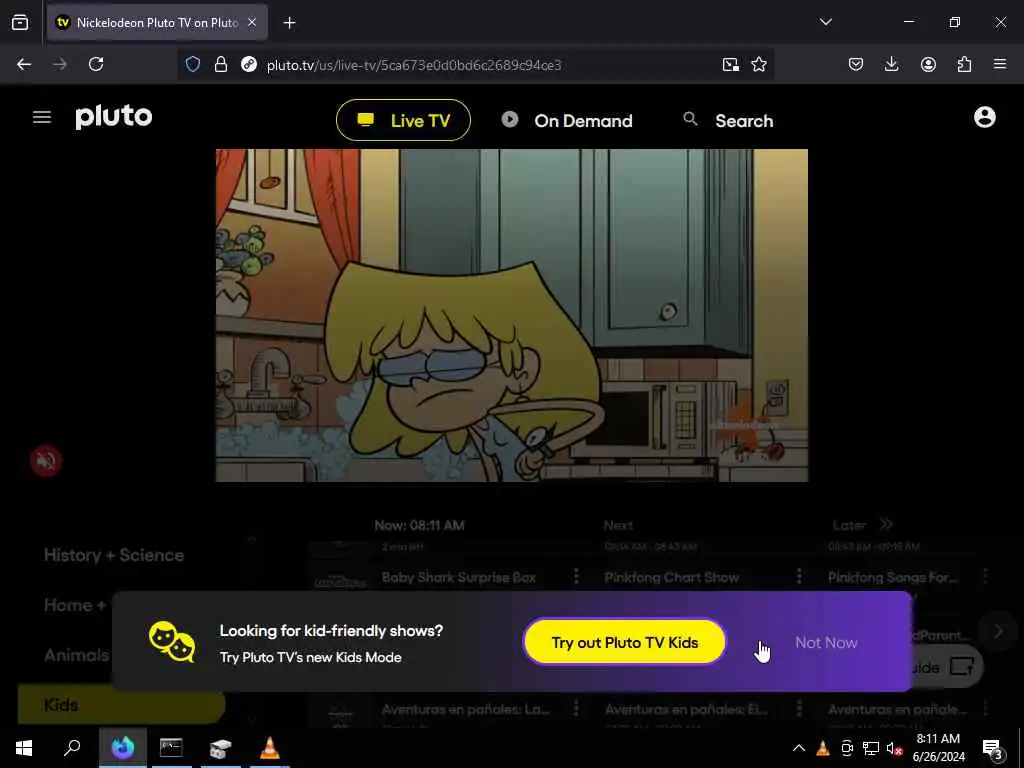Screen dimensions: 1024x768
Task: Reload the current page
Action: coord(96,64)
